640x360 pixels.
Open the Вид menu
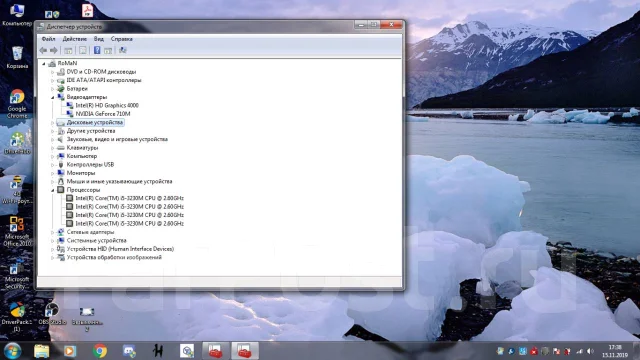(x=99, y=39)
